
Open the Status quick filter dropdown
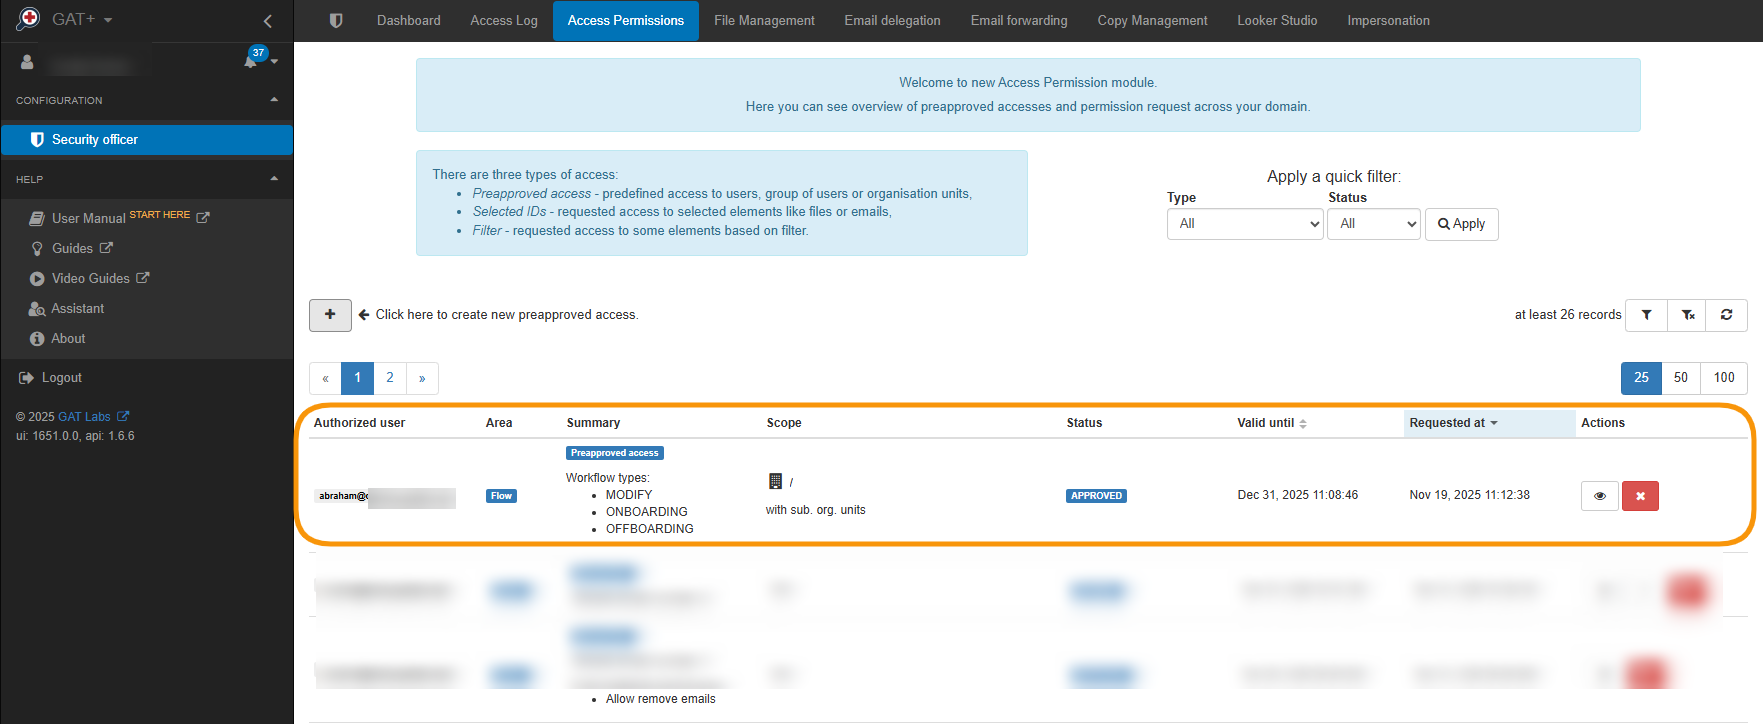(1373, 224)
